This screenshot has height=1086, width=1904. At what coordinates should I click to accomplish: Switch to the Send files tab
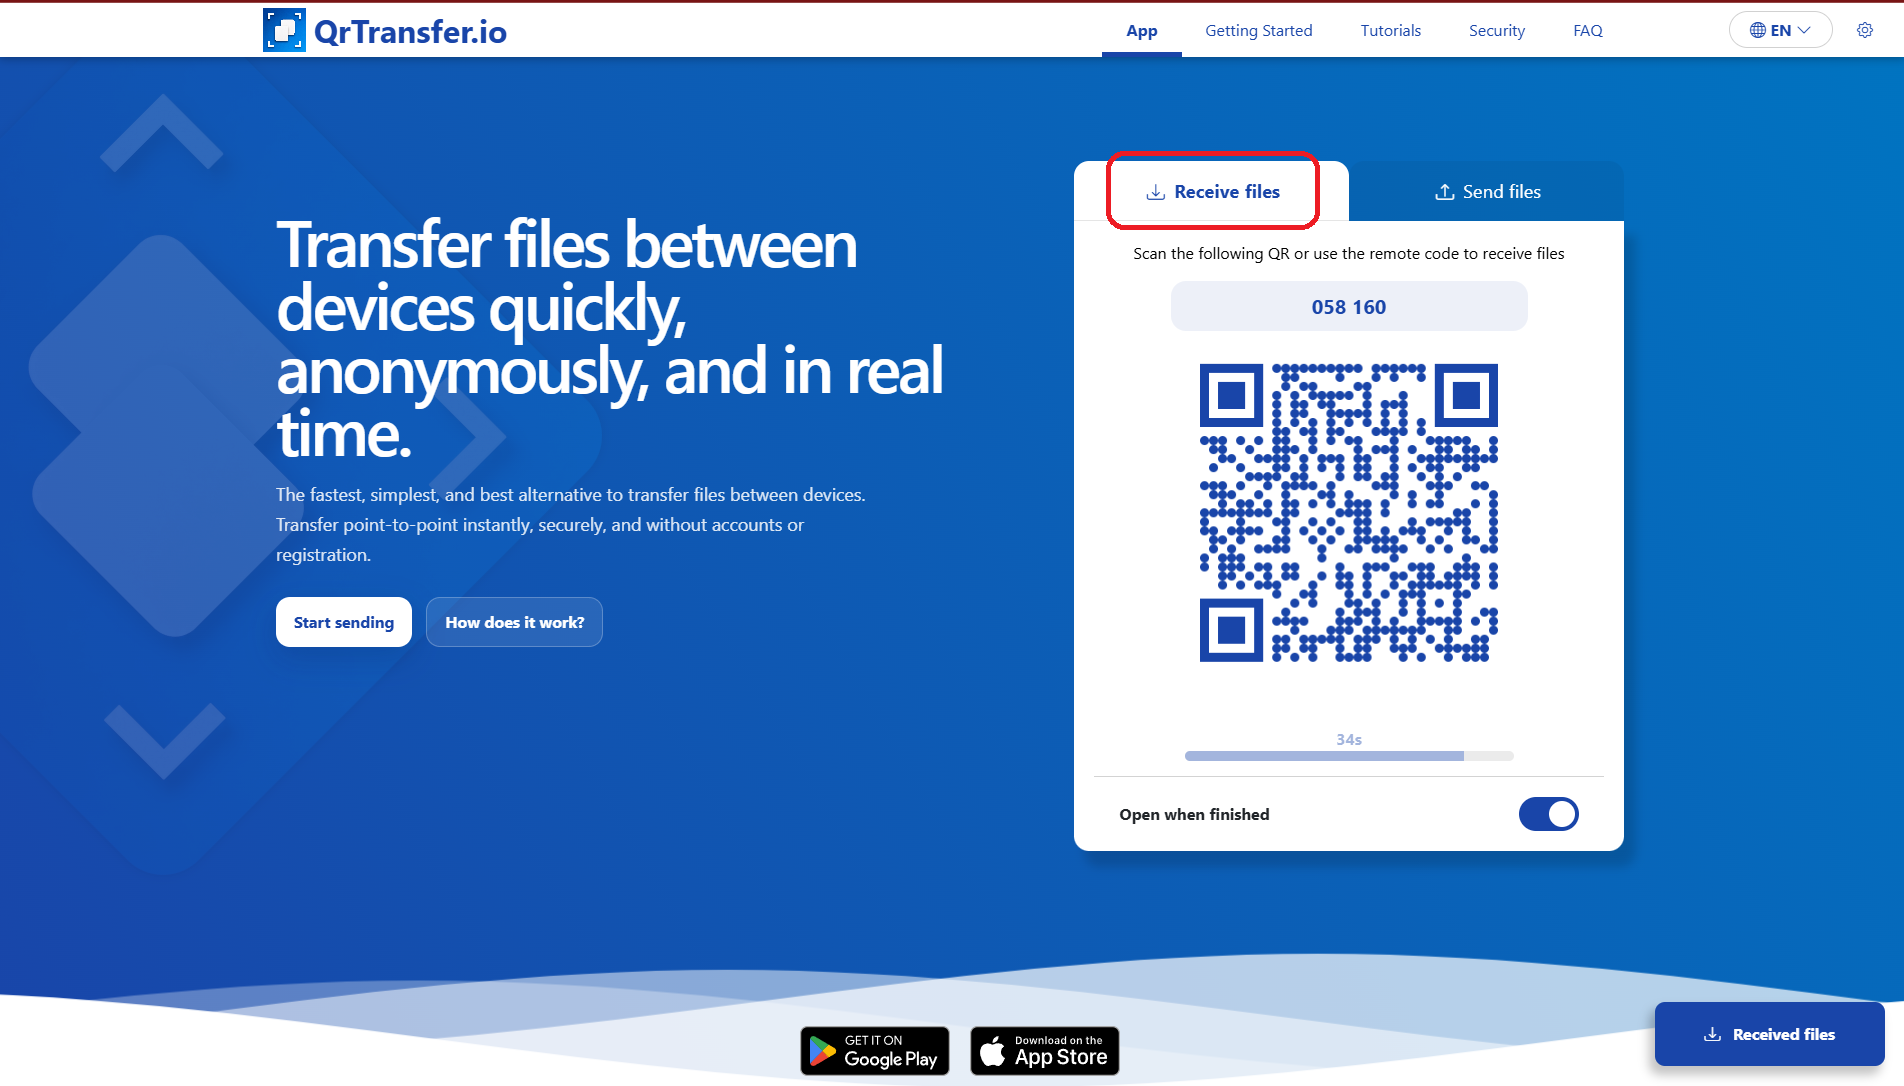[1487, 191]
